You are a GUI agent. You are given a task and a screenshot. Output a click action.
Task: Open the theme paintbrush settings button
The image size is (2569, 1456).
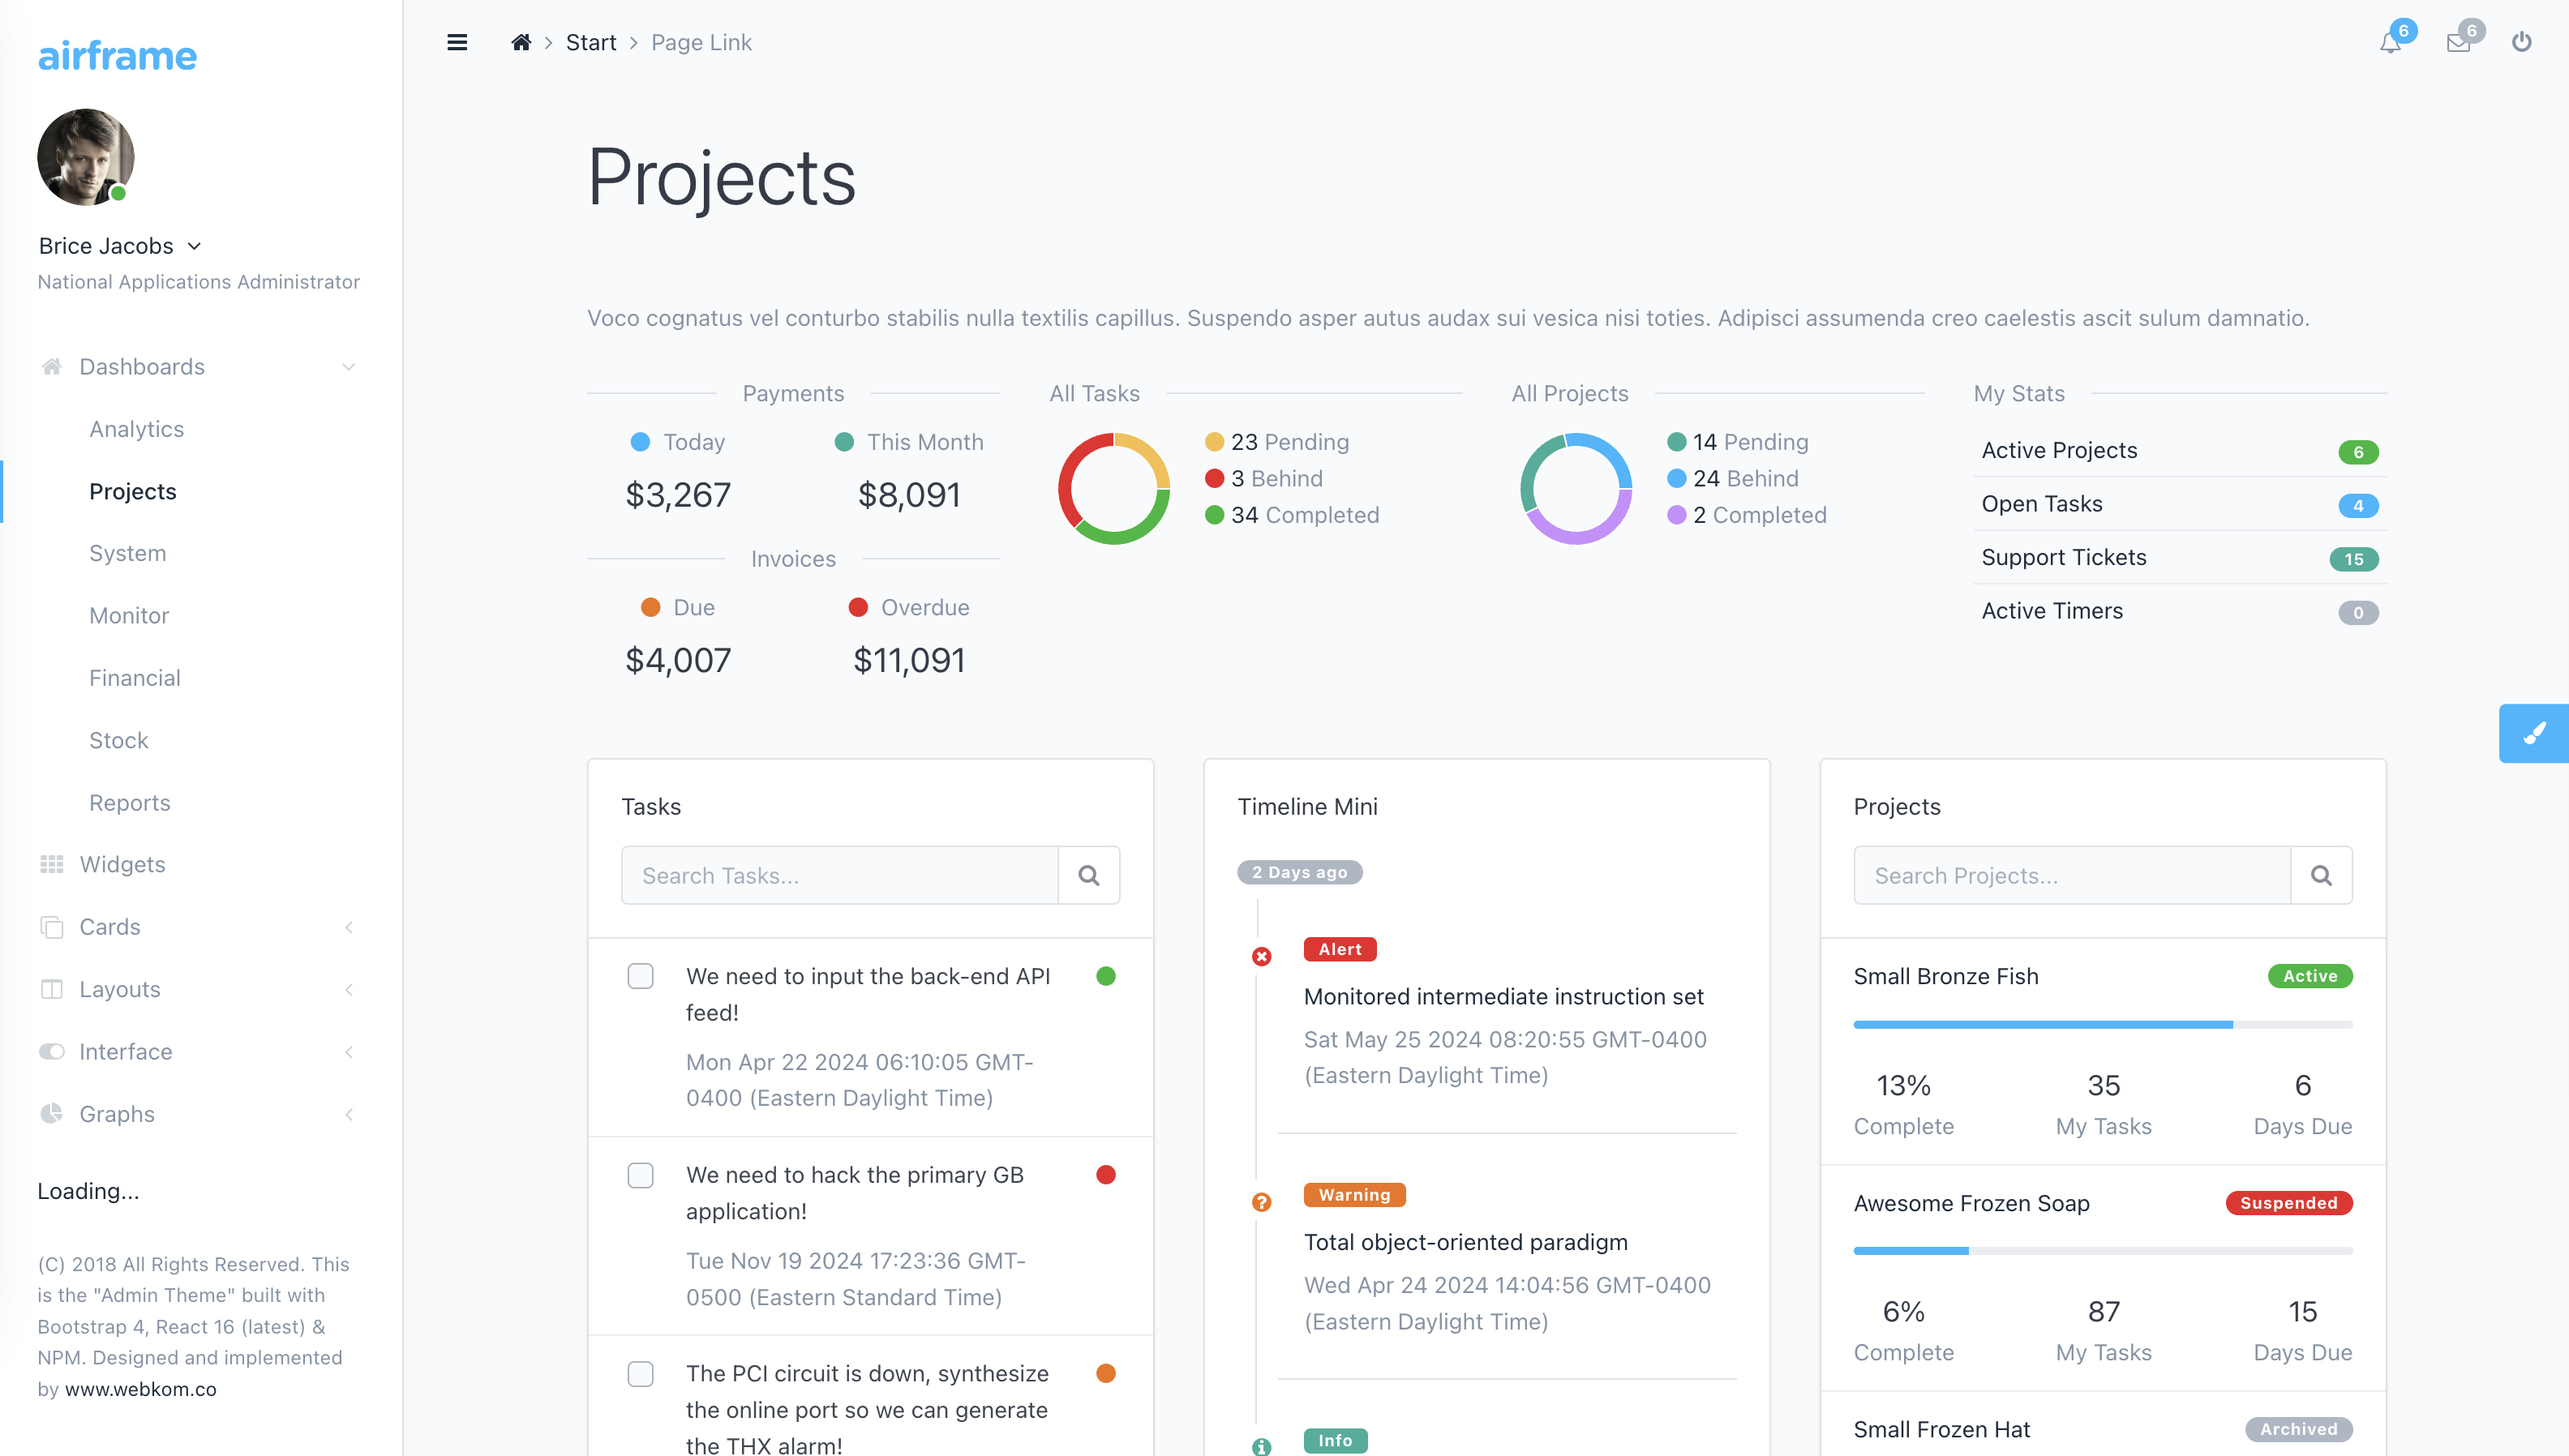pos(2534,733)
